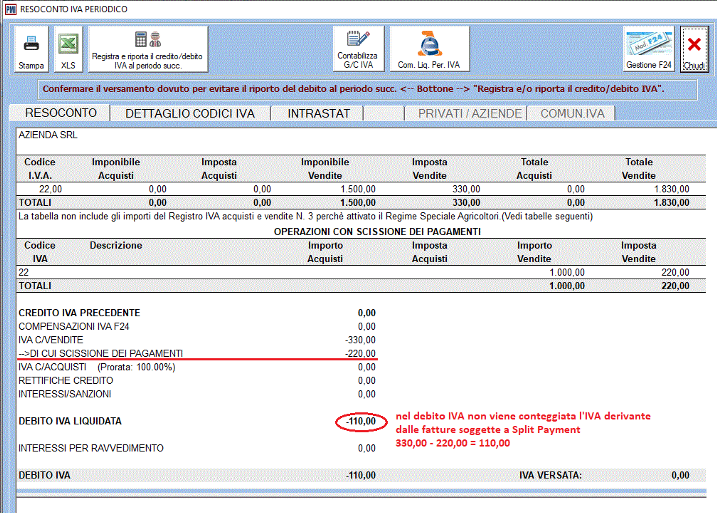
Task: Open the DETTAGLIO CODICI IVA tab
Action: 189,114
